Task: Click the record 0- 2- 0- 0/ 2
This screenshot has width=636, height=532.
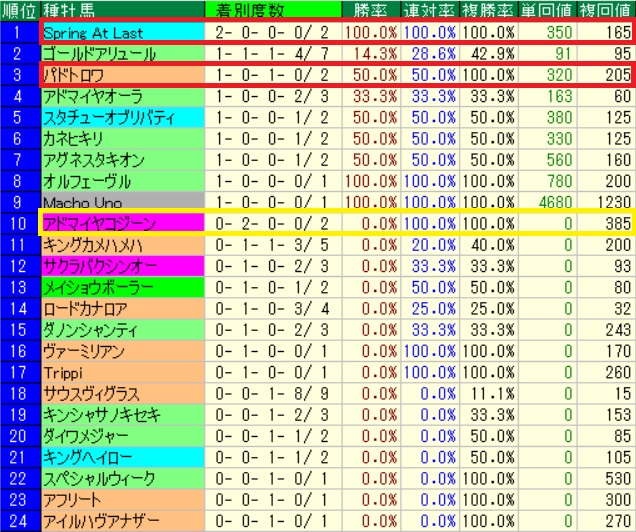Action: tap(272, 224)
